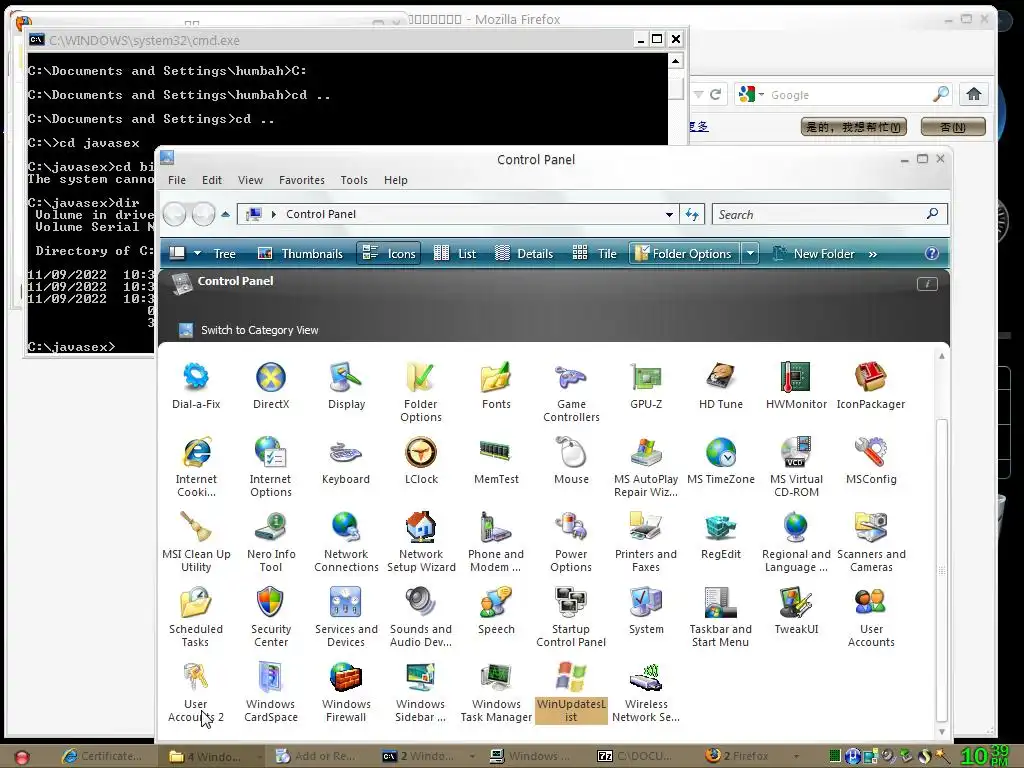Open Printers and Faxes icon

[646, 542]
